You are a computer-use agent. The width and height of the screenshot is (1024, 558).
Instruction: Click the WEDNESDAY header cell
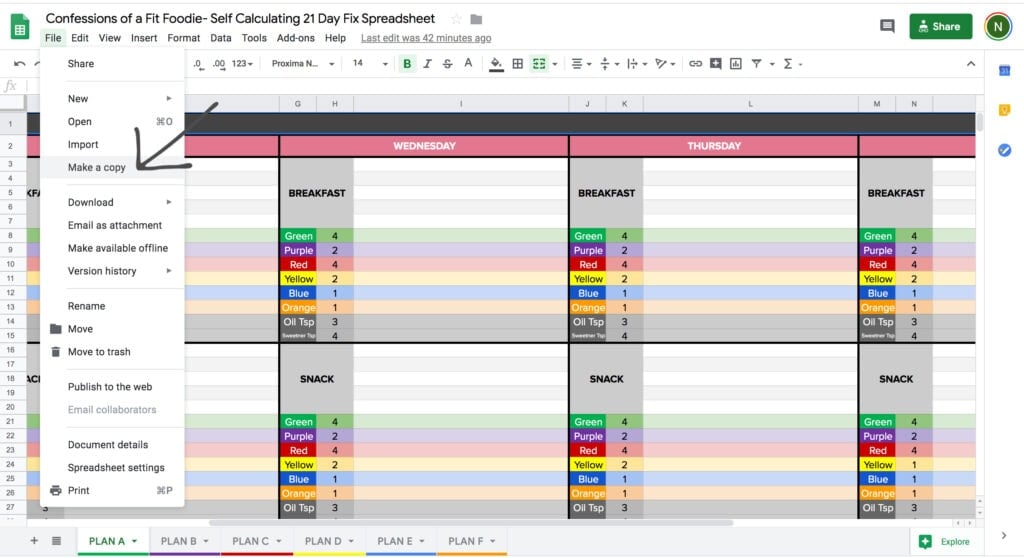pyautogui.click(x=424, y=146)
